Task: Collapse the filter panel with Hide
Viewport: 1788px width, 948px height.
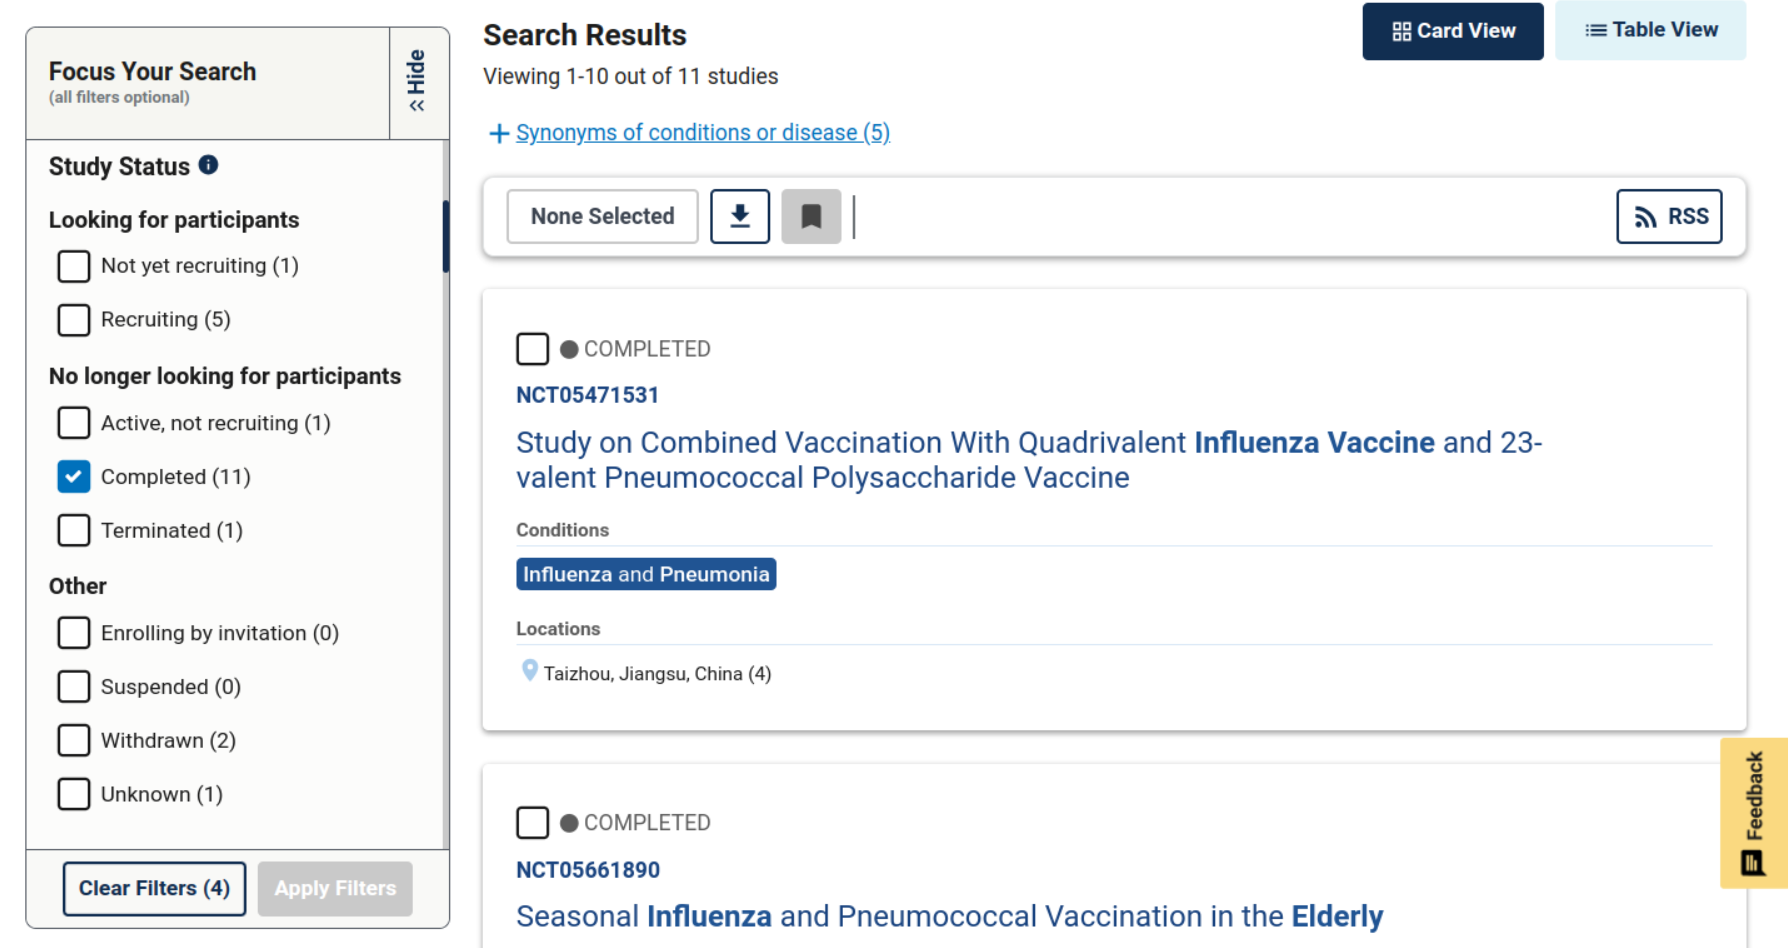Action: 417,82
